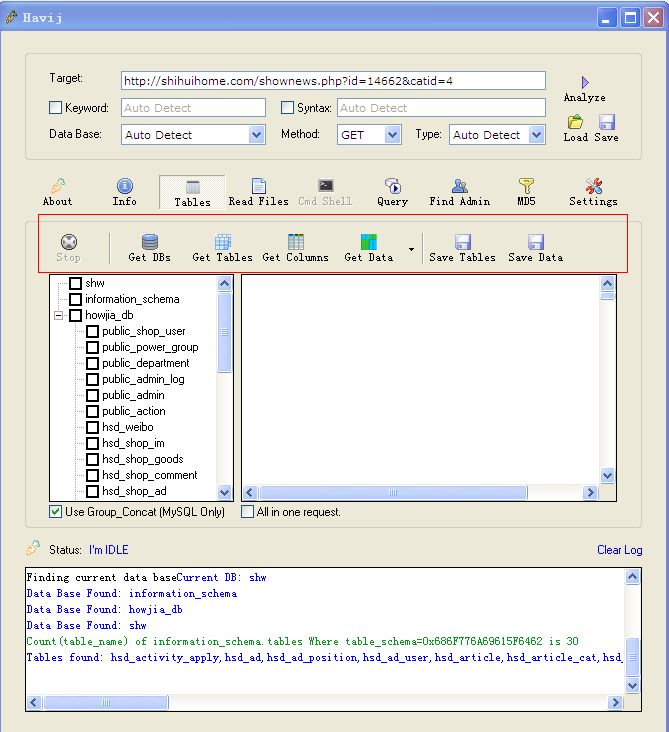Viewport: 669px width, 732px height.
Task: Click the log scroll right arrow
Action: coord(615,702)
